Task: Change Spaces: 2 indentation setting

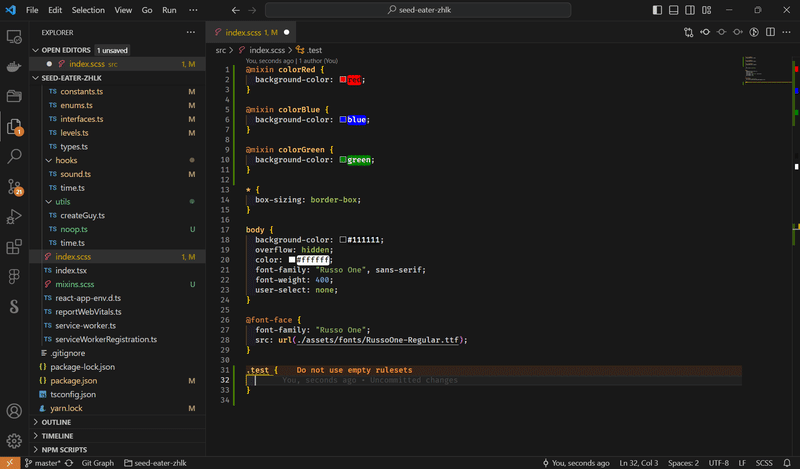Action: coord(683,463)
